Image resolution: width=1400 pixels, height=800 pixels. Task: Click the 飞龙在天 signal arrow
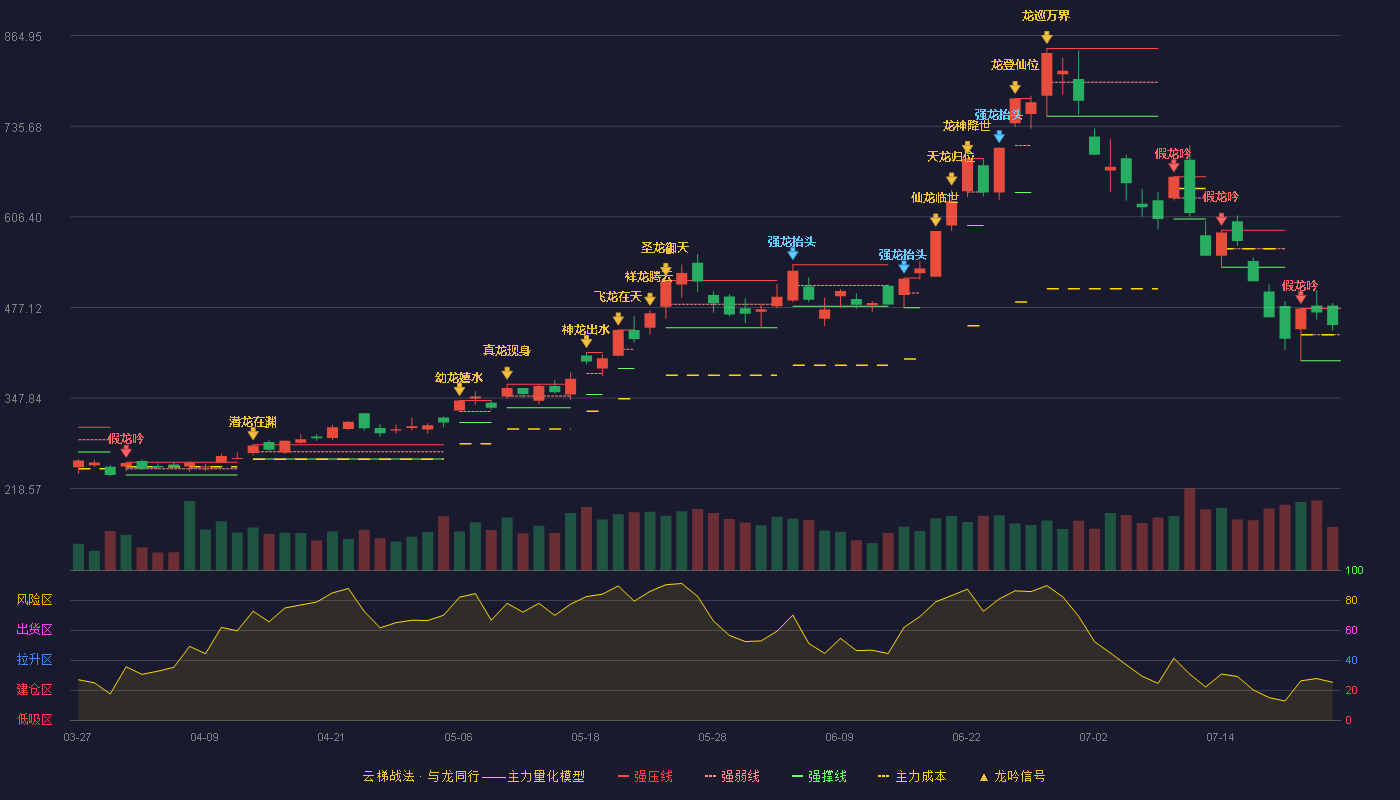point(618,319)
